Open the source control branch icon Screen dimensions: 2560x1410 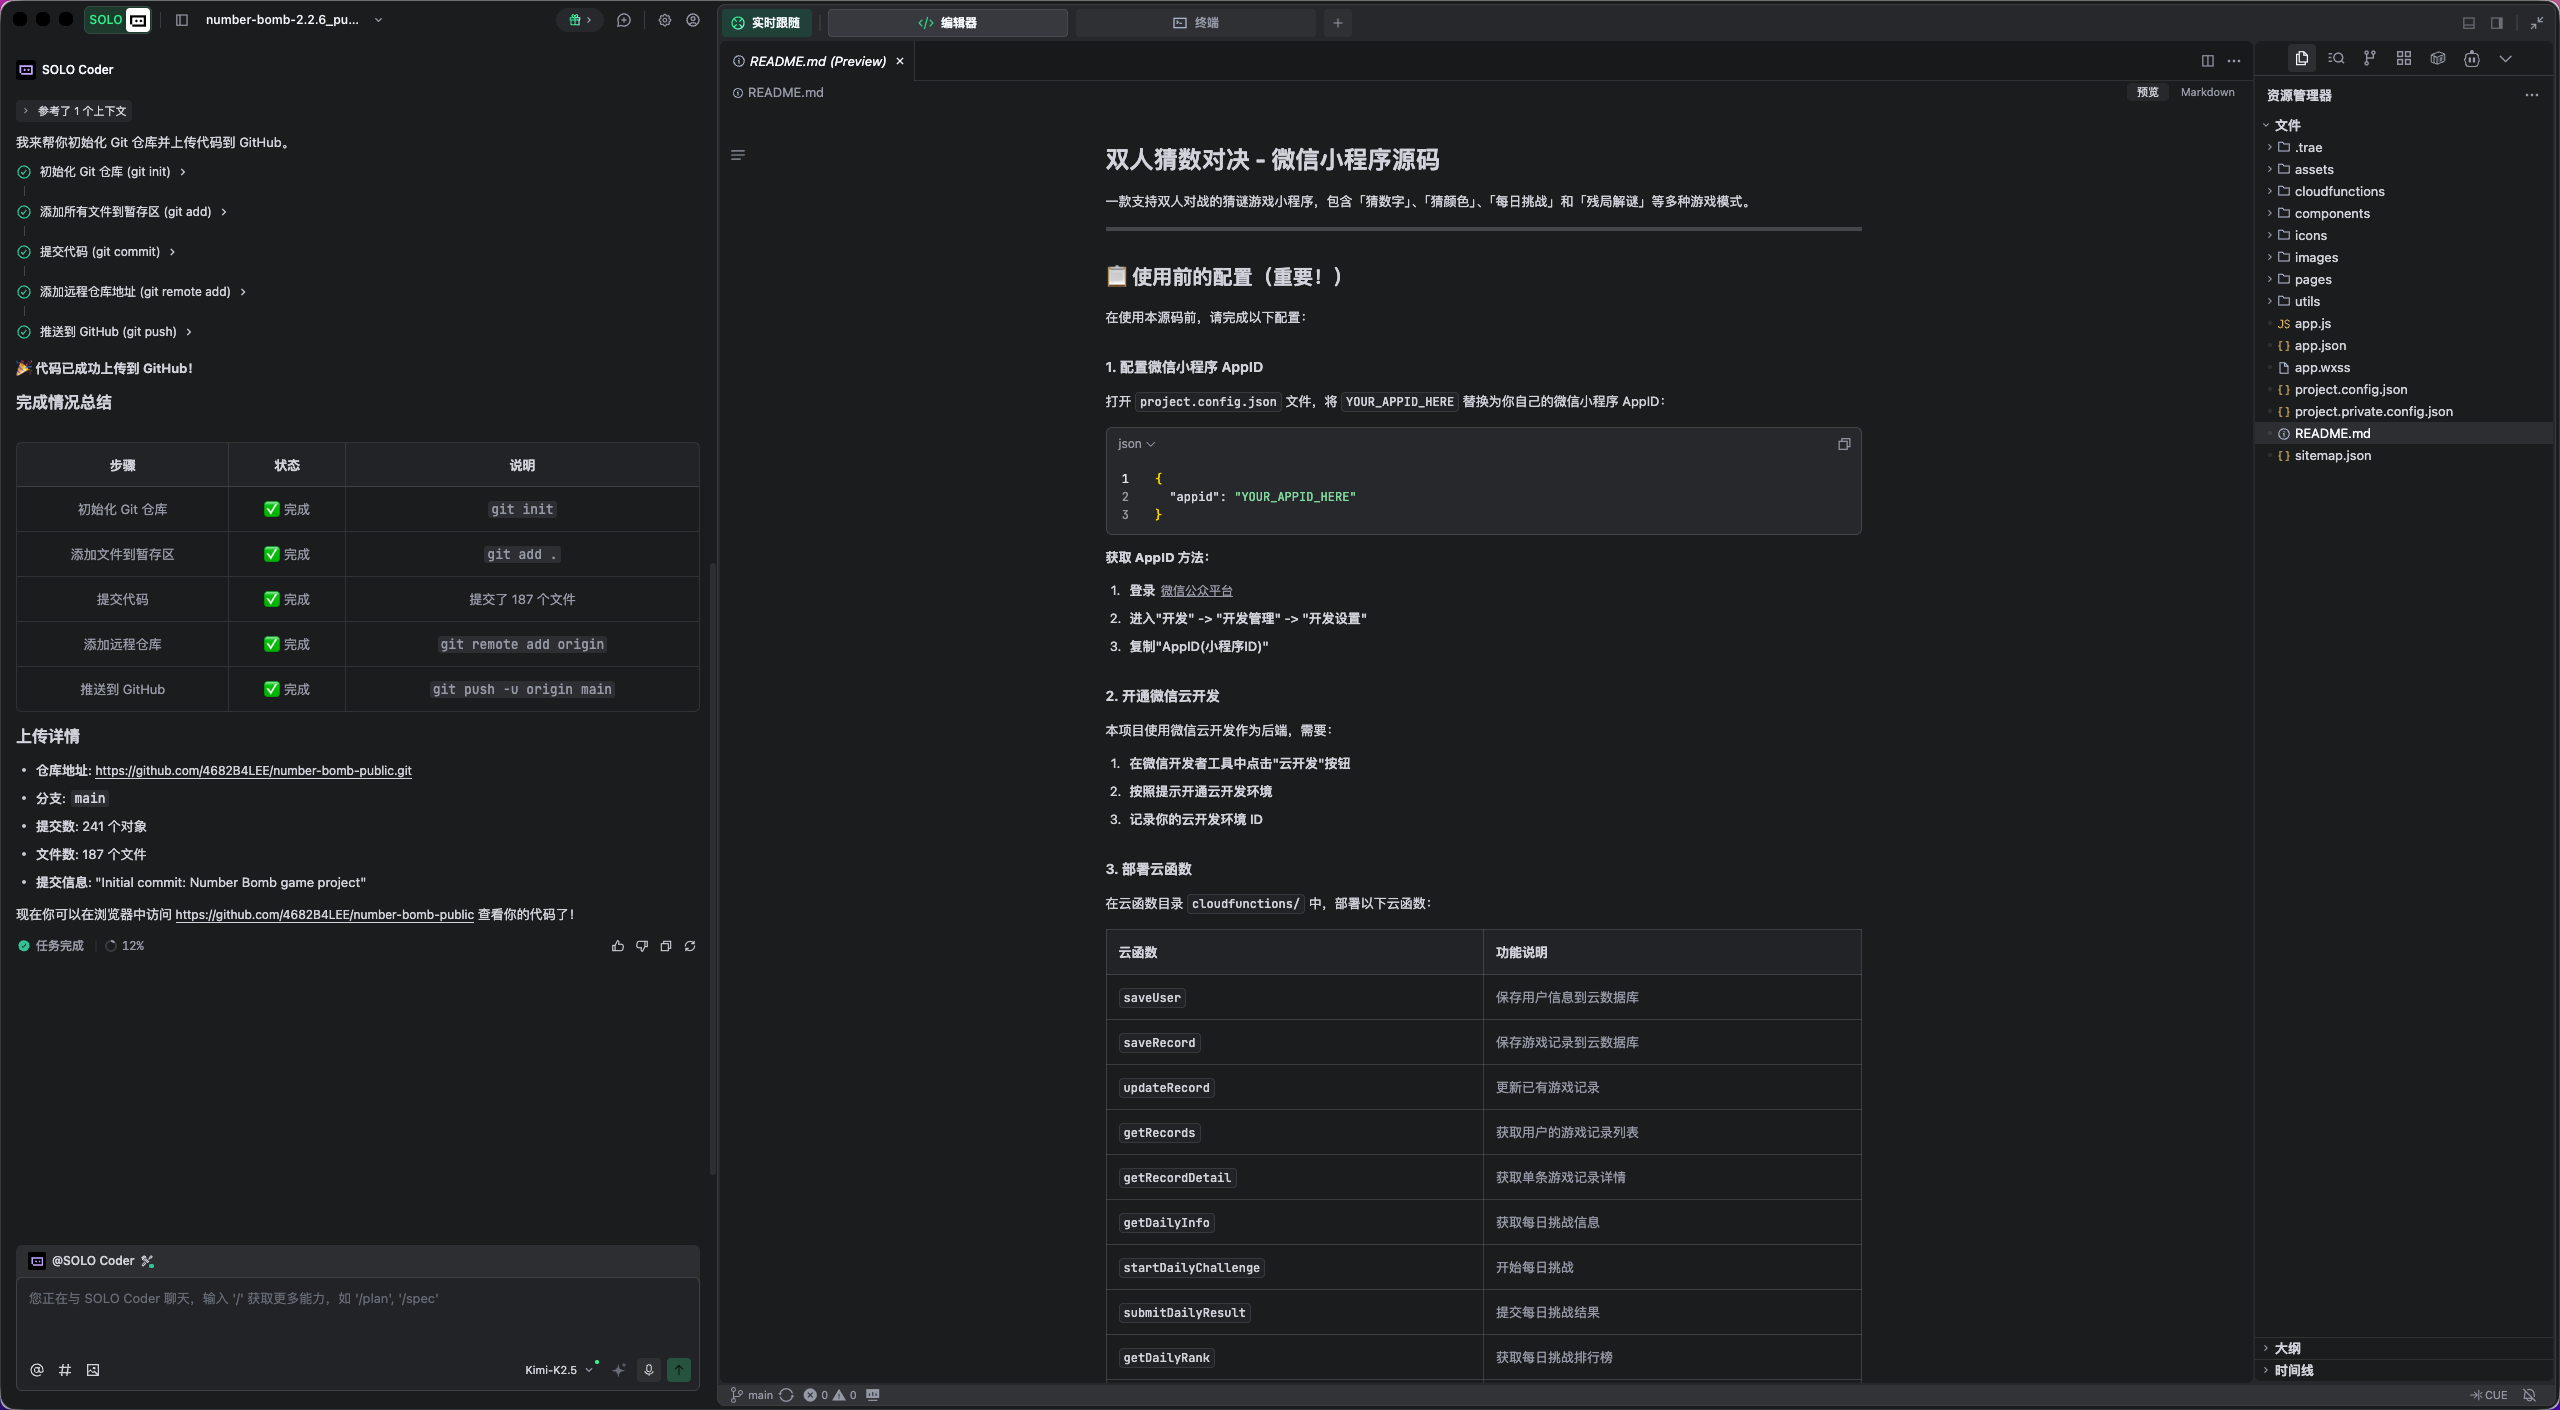2369,59
